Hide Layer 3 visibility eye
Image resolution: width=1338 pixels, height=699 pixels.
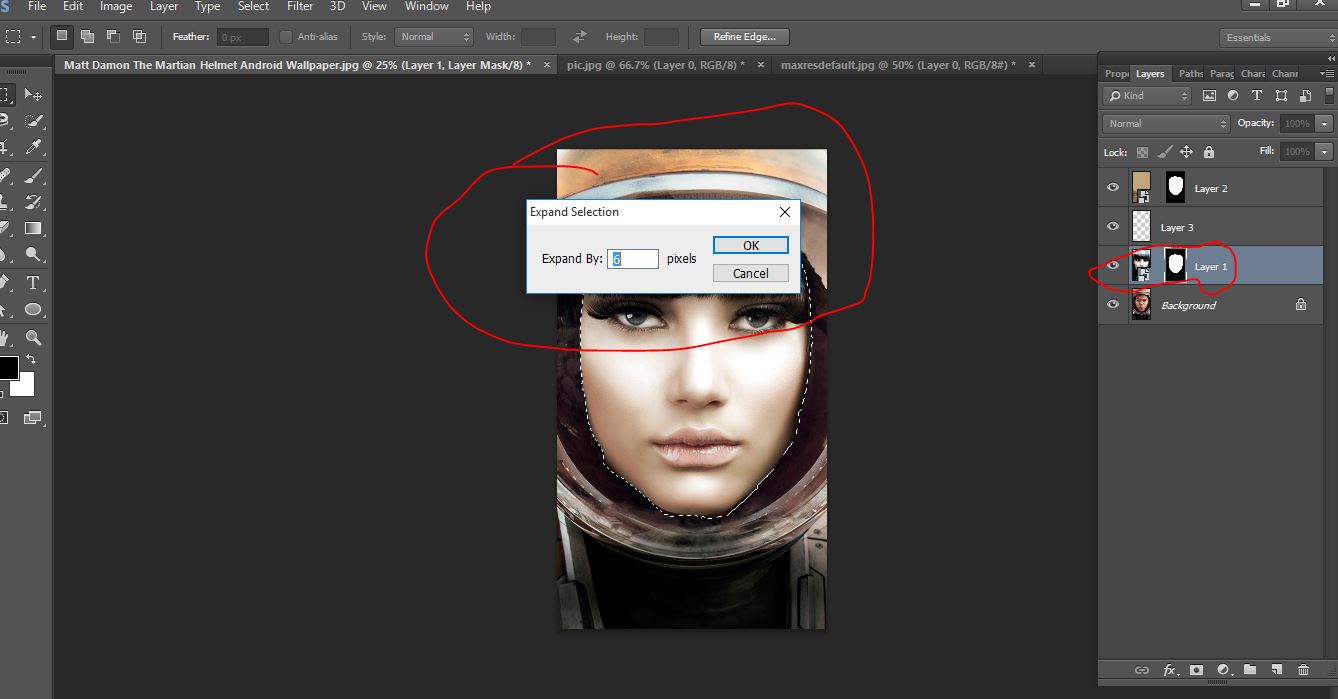coord(1113,227)
